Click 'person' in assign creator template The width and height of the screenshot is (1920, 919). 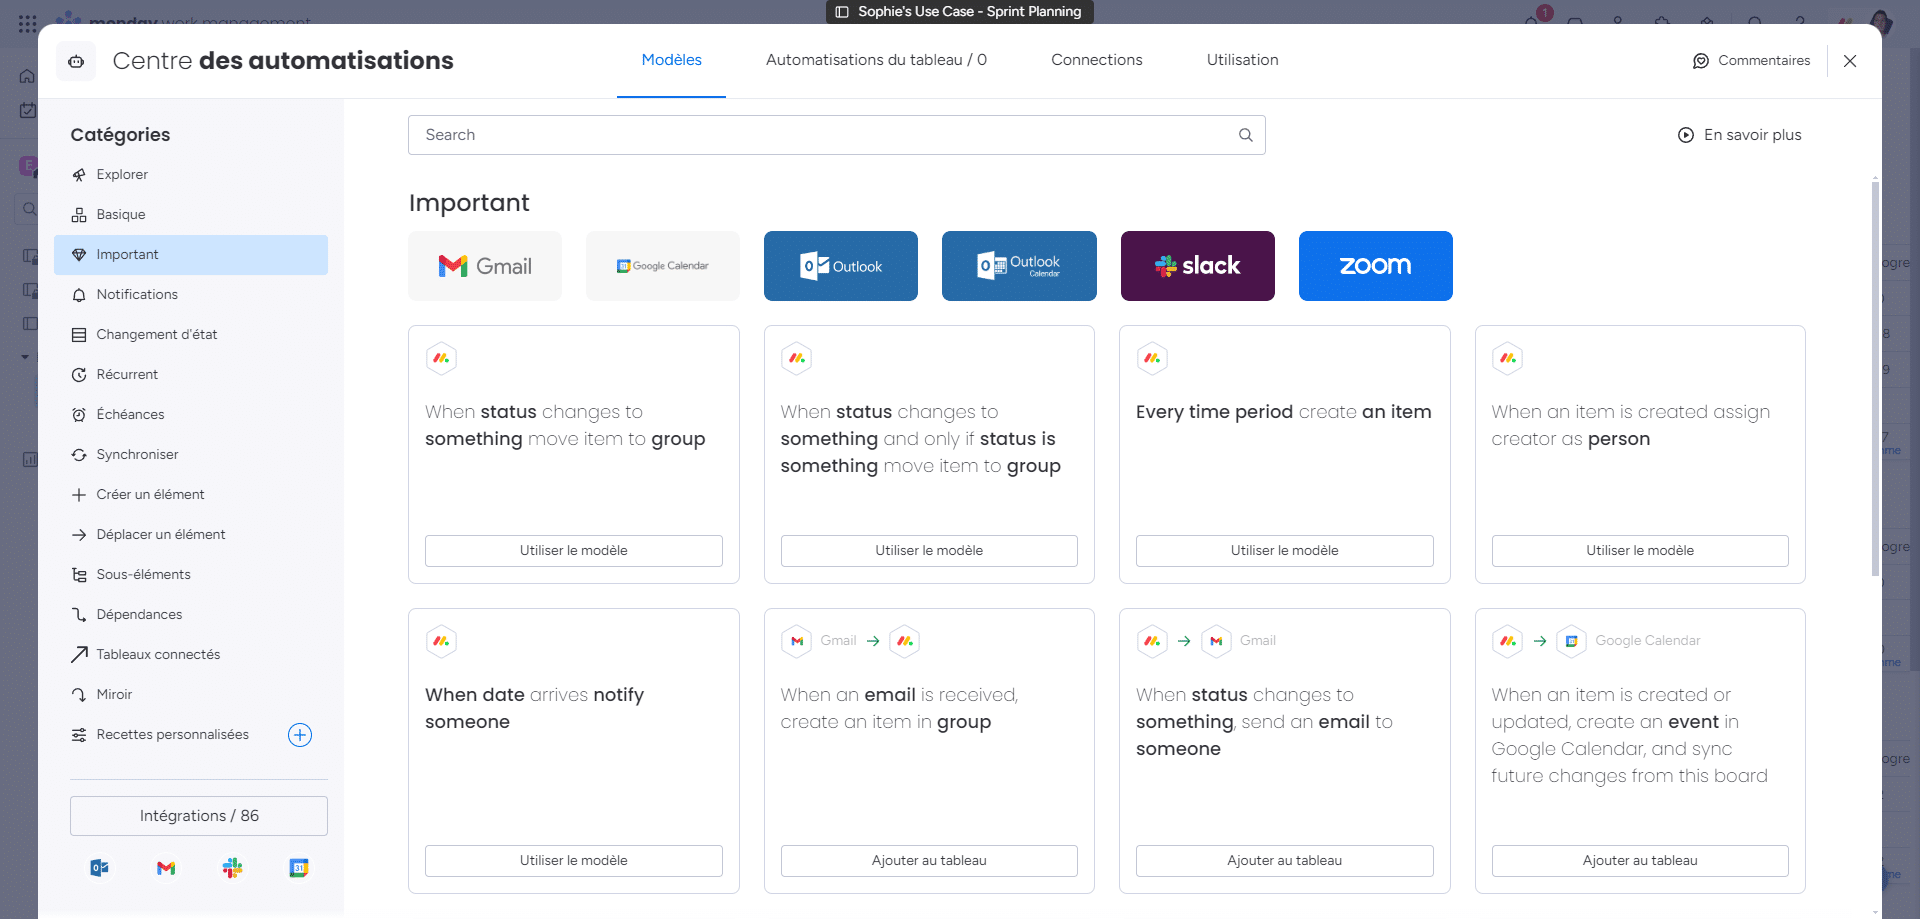(x=1619, y=439)
